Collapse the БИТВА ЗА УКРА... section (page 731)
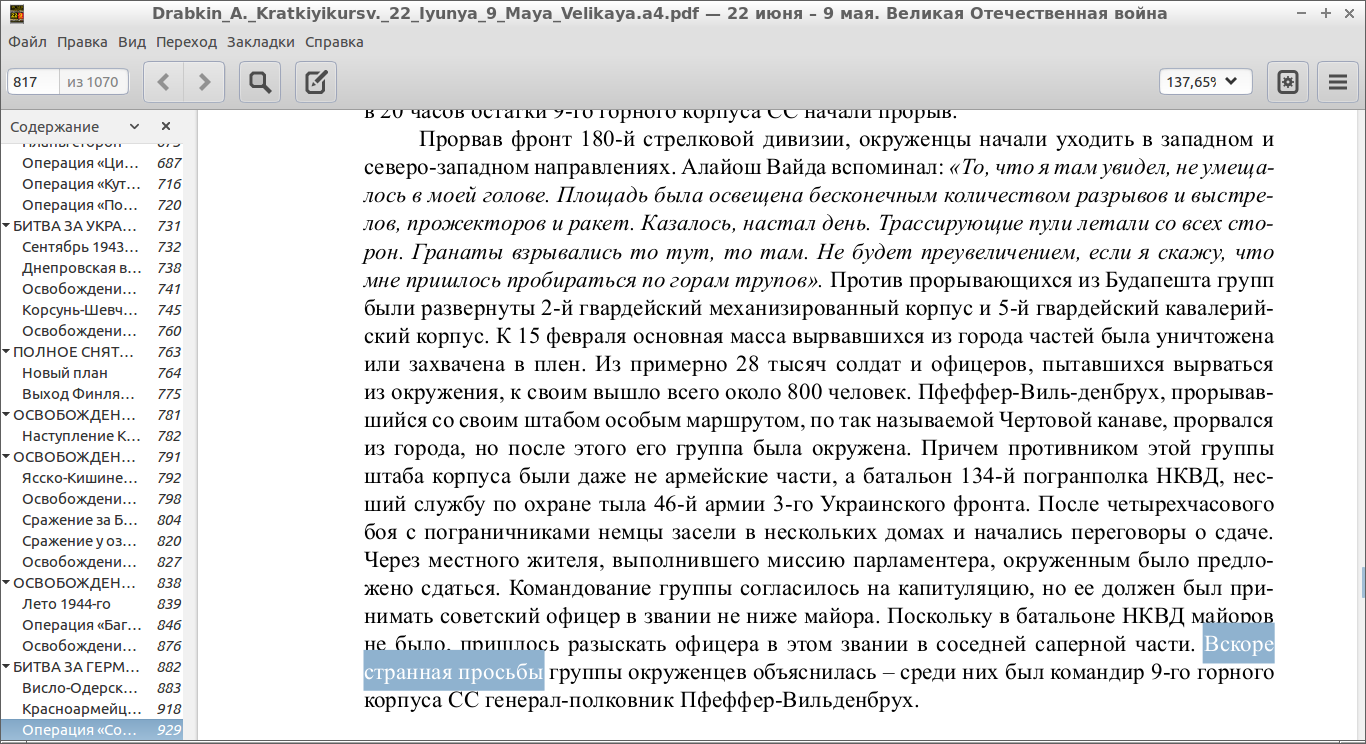The width and height of the screenshot is (1366, 744). 7,226
